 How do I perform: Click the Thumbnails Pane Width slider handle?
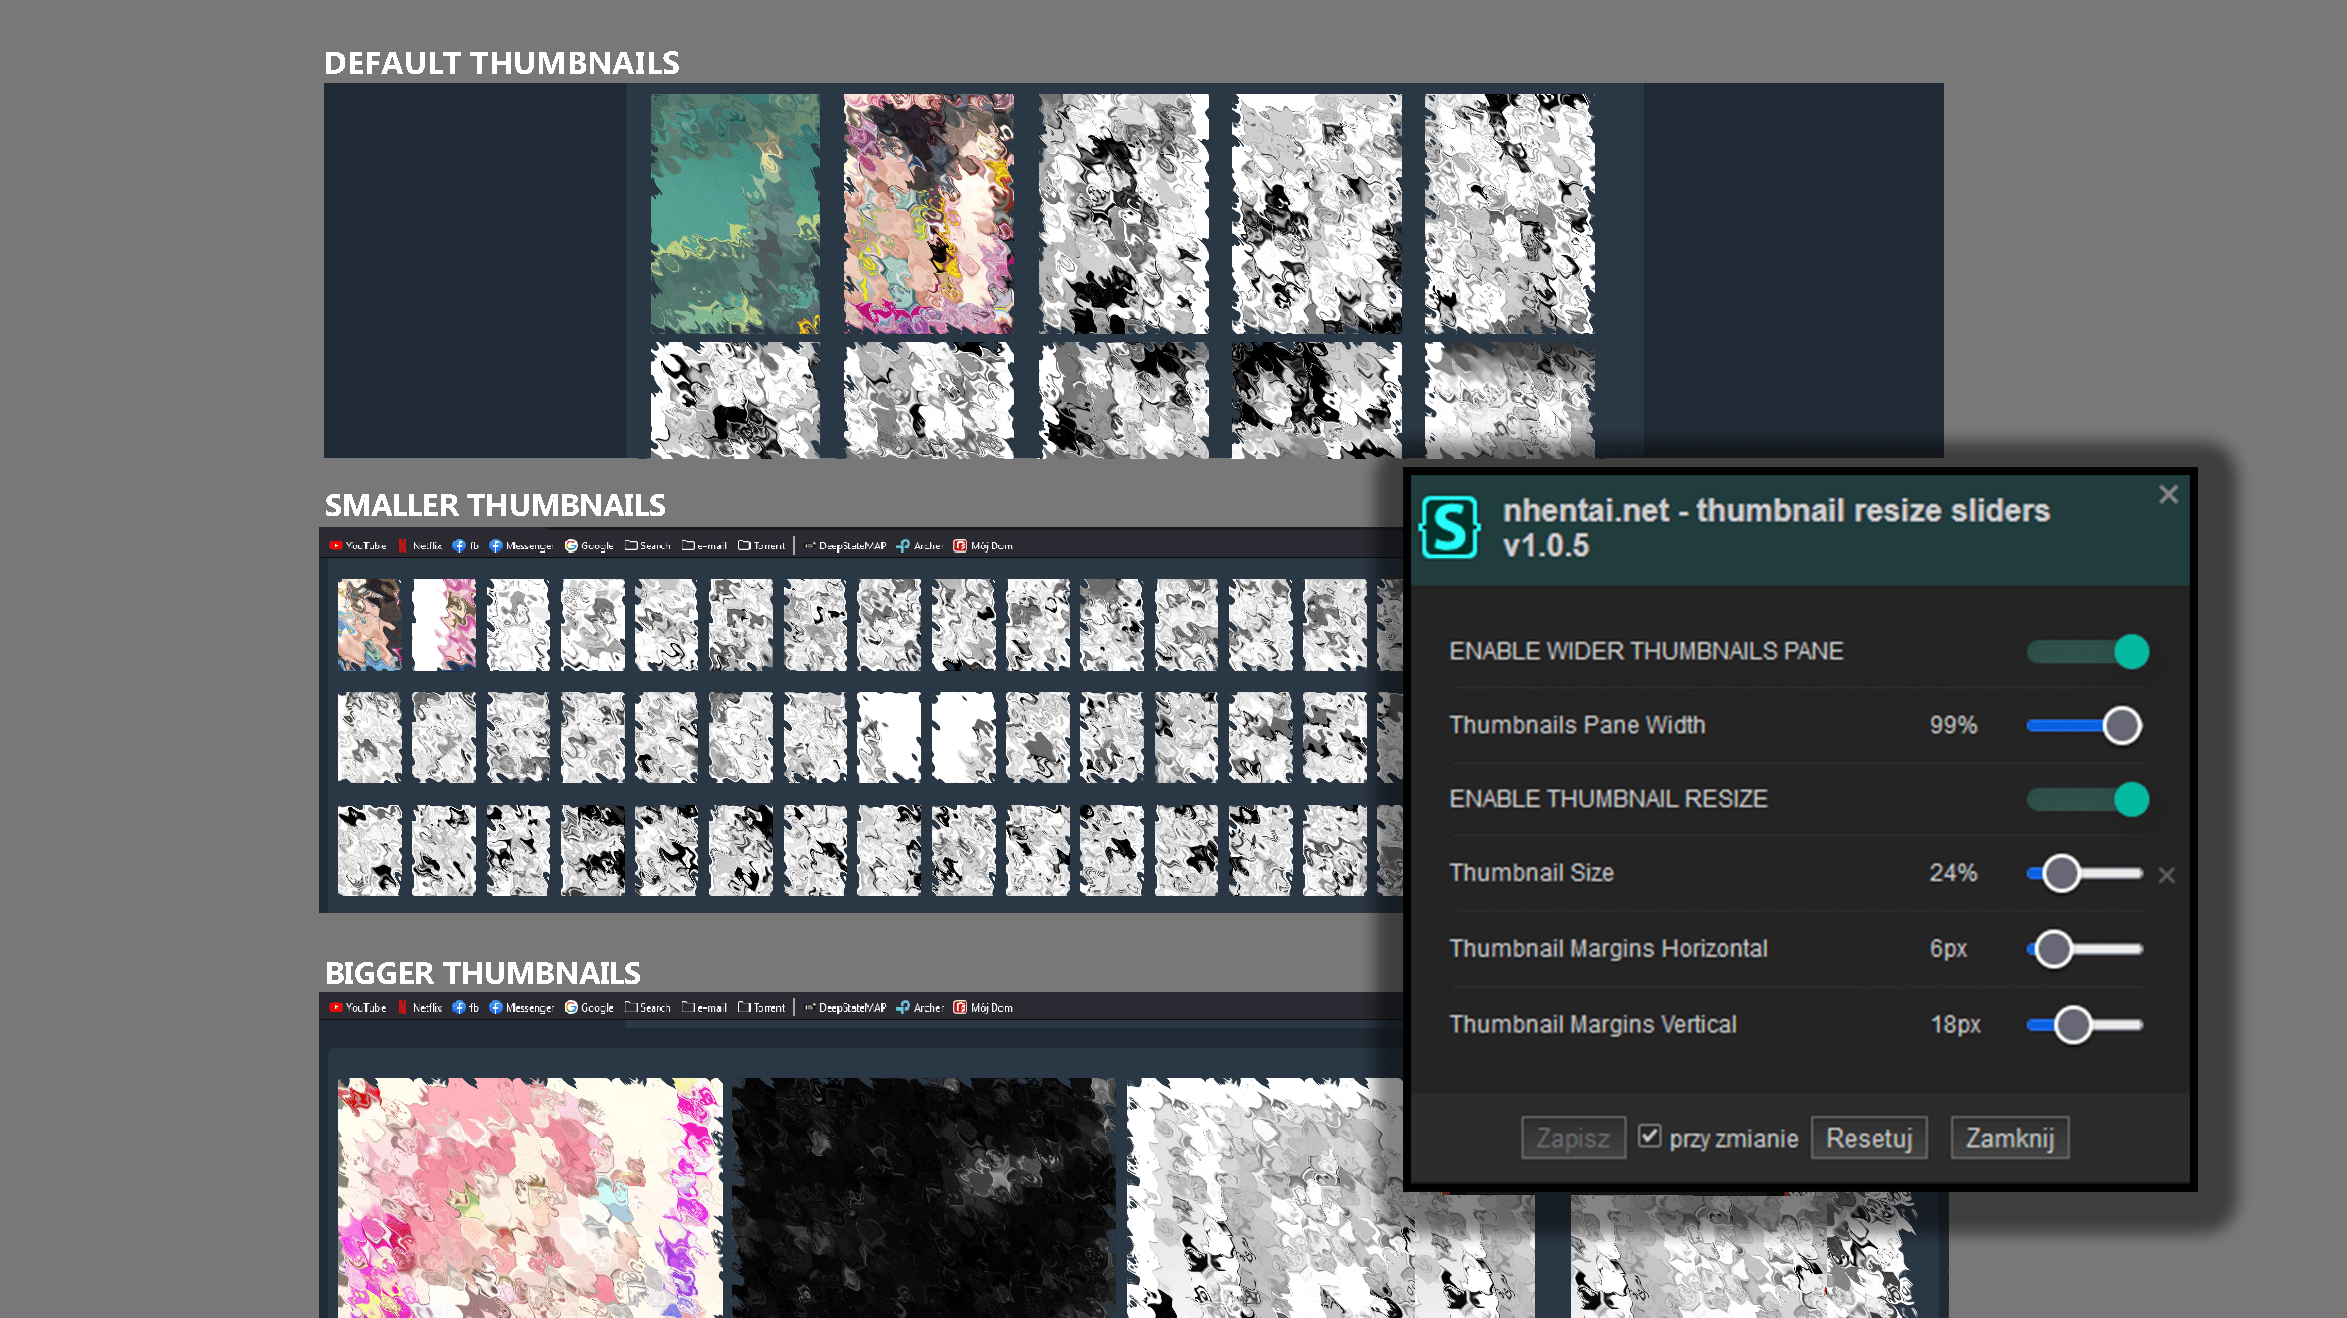pos(2121,725)
